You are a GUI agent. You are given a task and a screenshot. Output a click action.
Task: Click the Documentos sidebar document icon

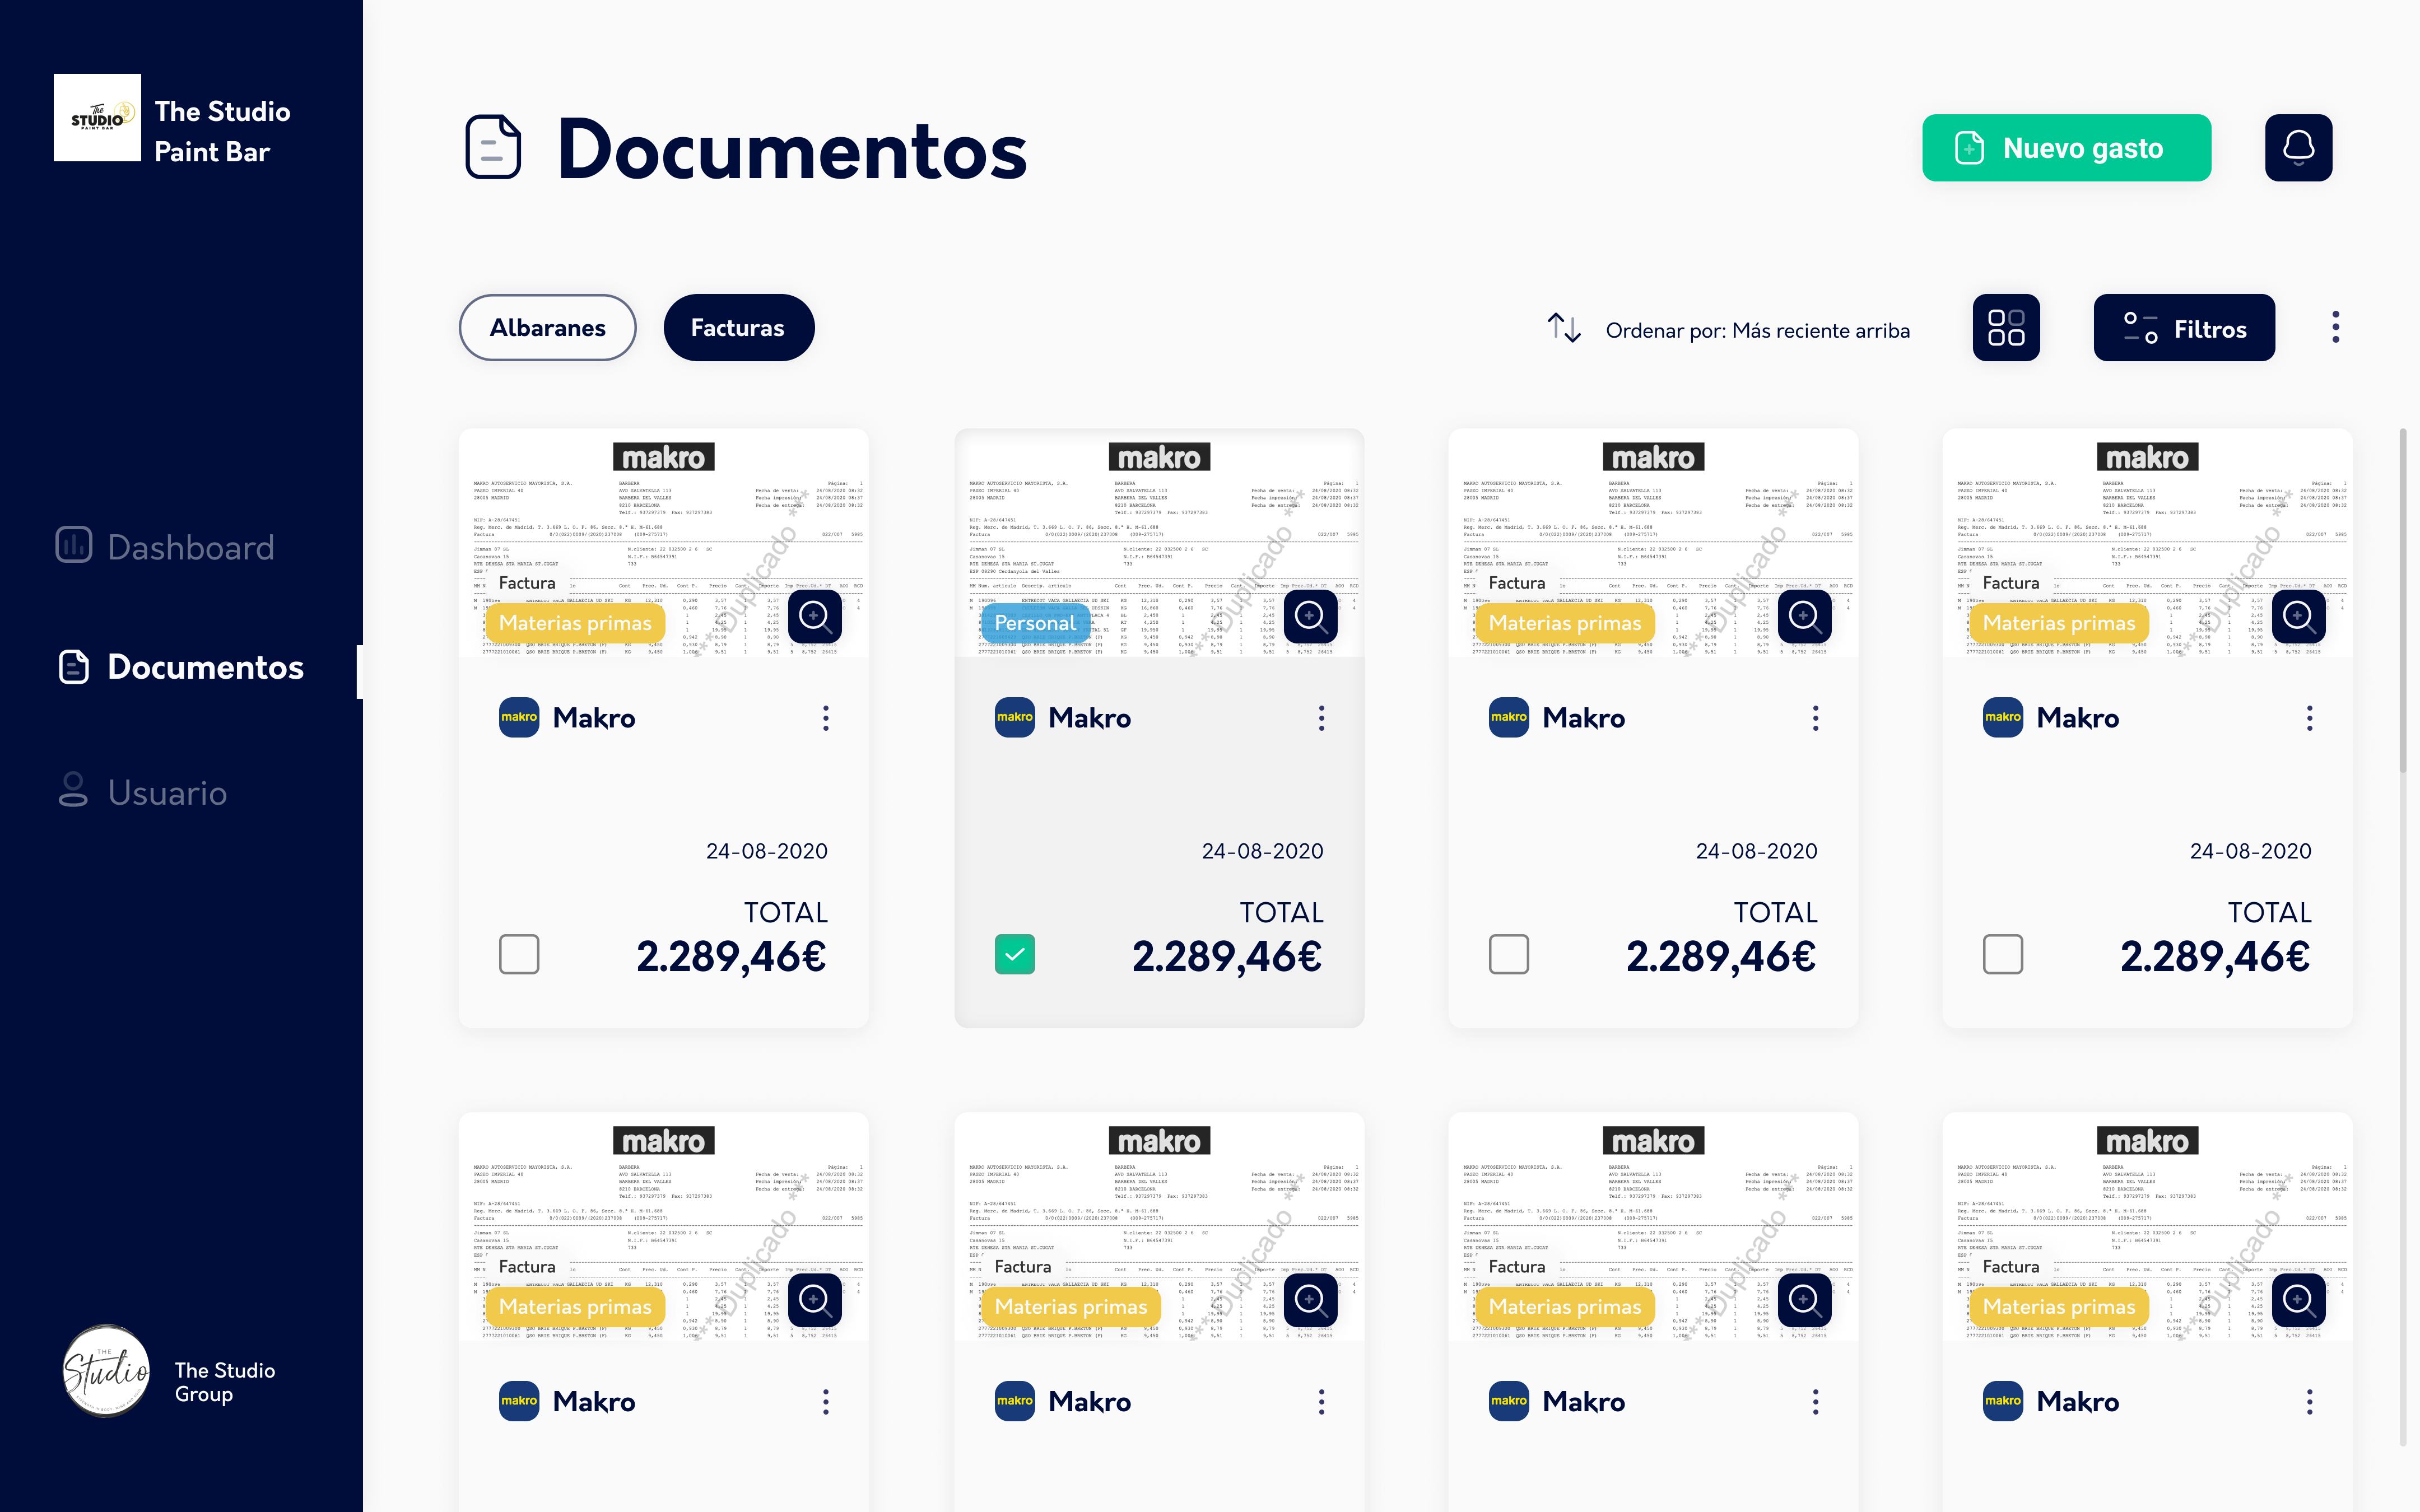point(74,667)
